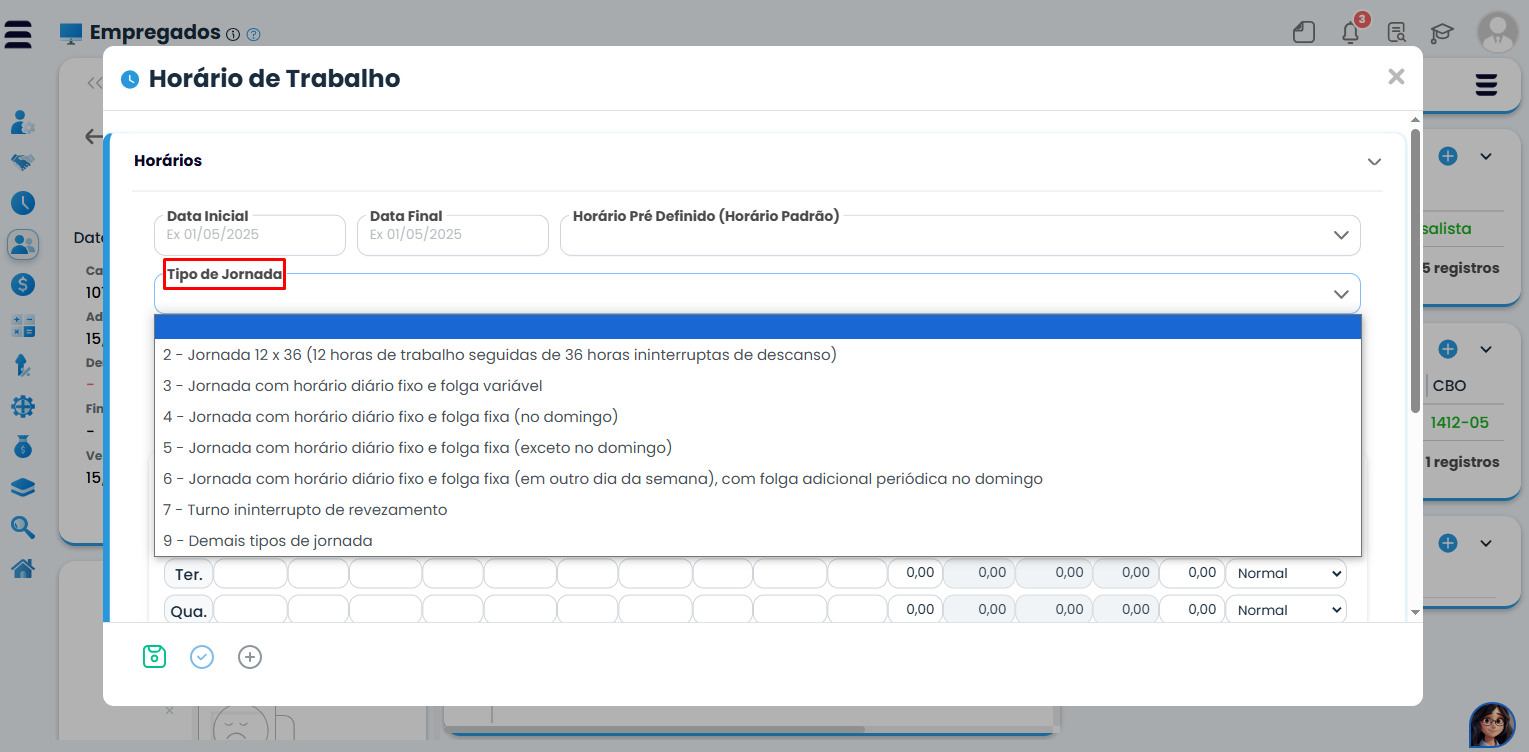Expand chevron in the CBO panel header
Screen dimensions: 1529x752
click(1486, 349)
